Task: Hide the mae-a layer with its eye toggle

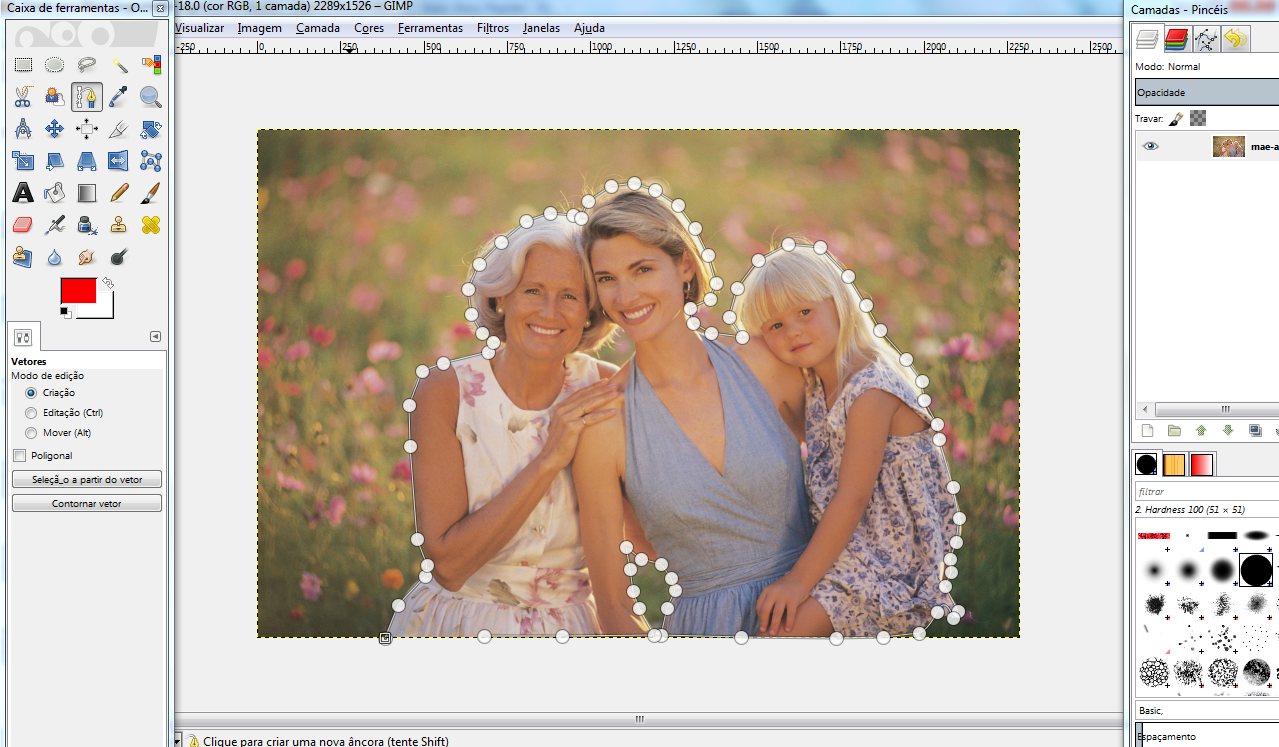Action: click(1150, 146)
